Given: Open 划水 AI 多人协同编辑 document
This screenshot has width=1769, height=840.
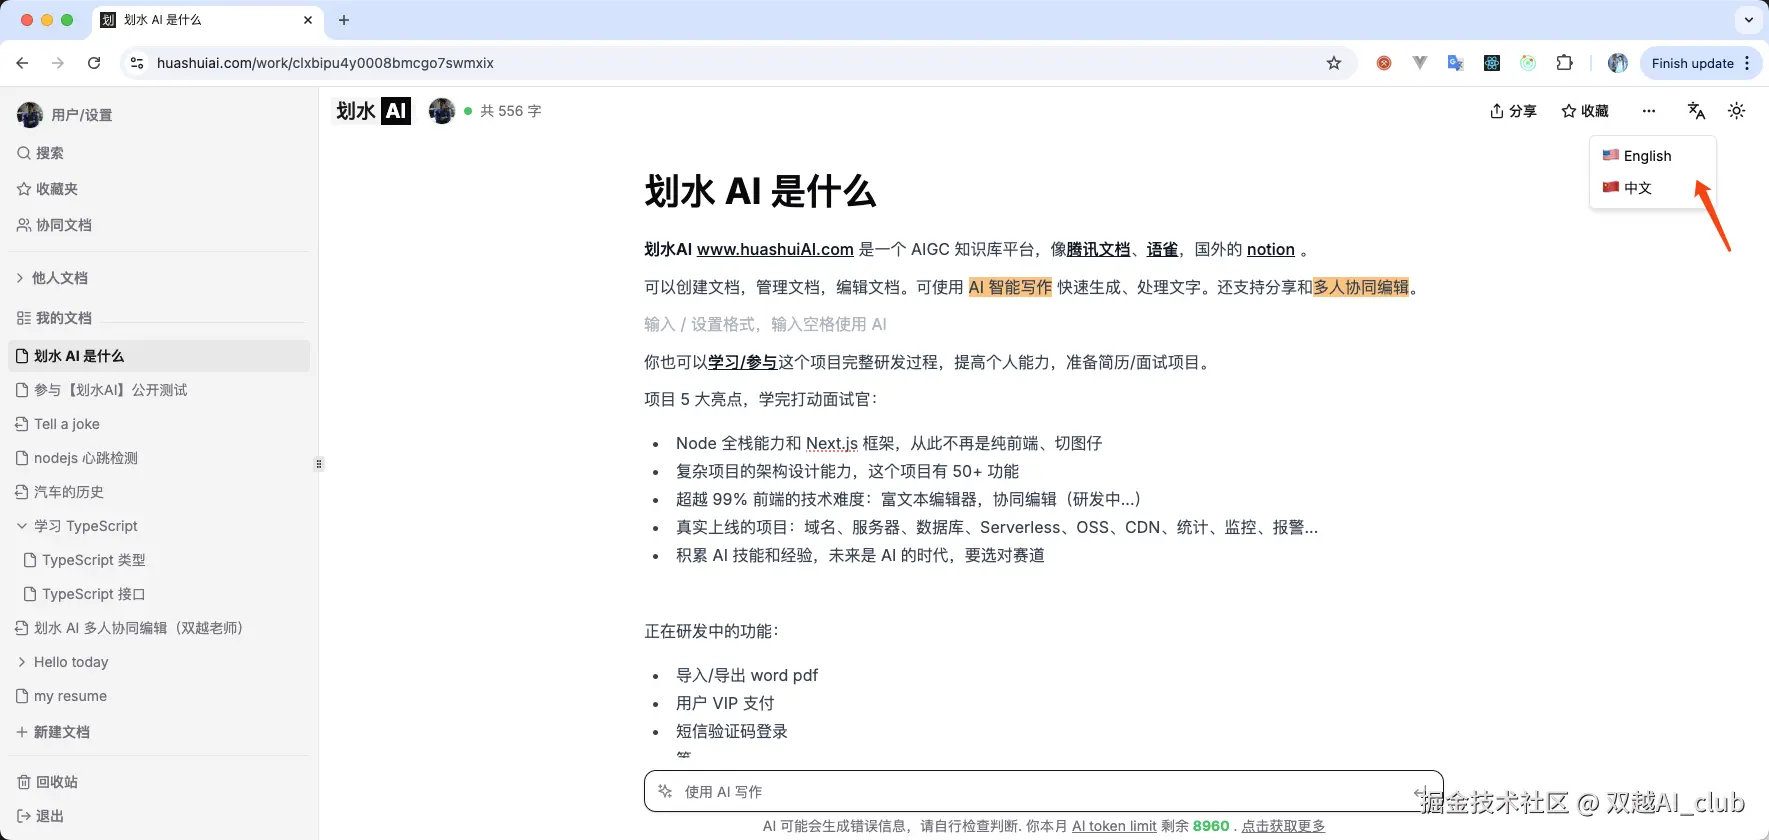Looking at the screenshot, I should pos(129,628).
